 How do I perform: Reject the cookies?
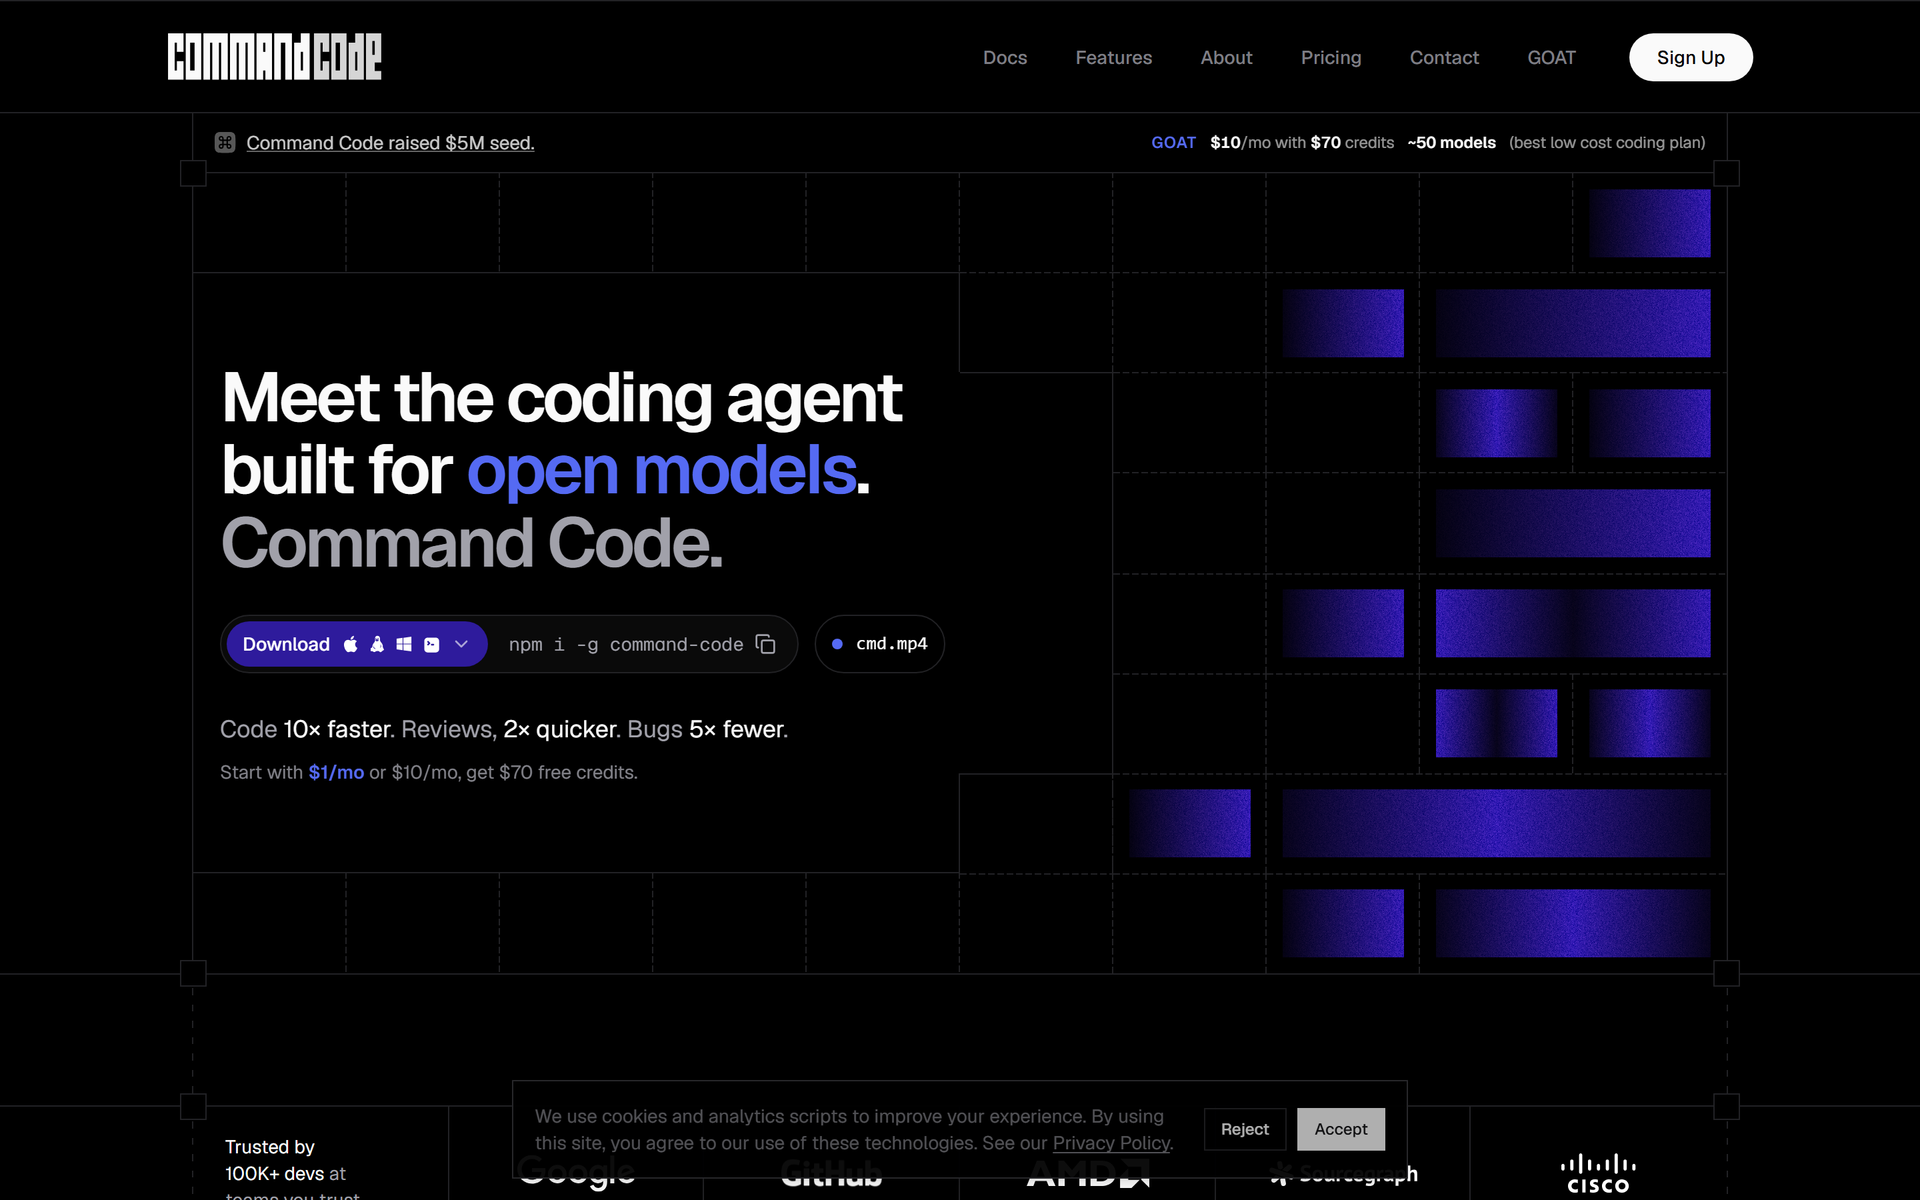pyautogui.click(x=1244, y=1129)
